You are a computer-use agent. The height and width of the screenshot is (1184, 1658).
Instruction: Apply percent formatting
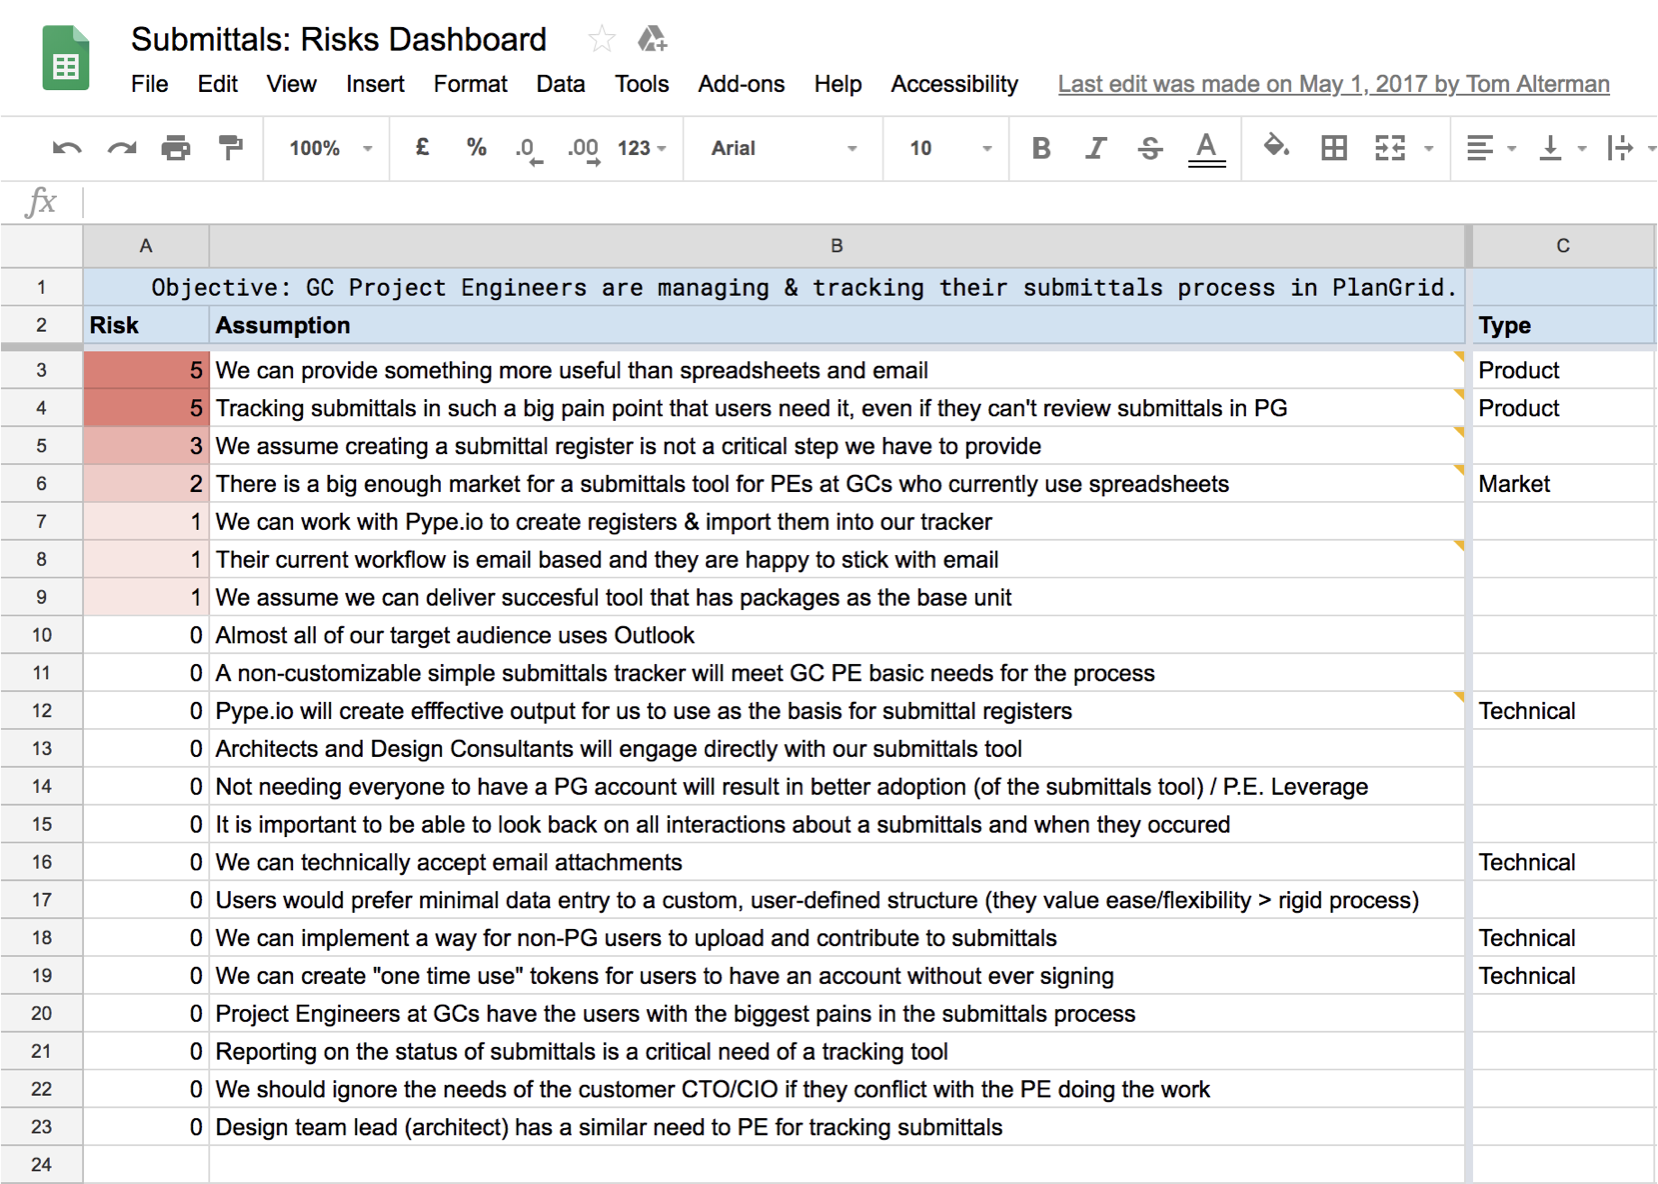pos(476,148)
